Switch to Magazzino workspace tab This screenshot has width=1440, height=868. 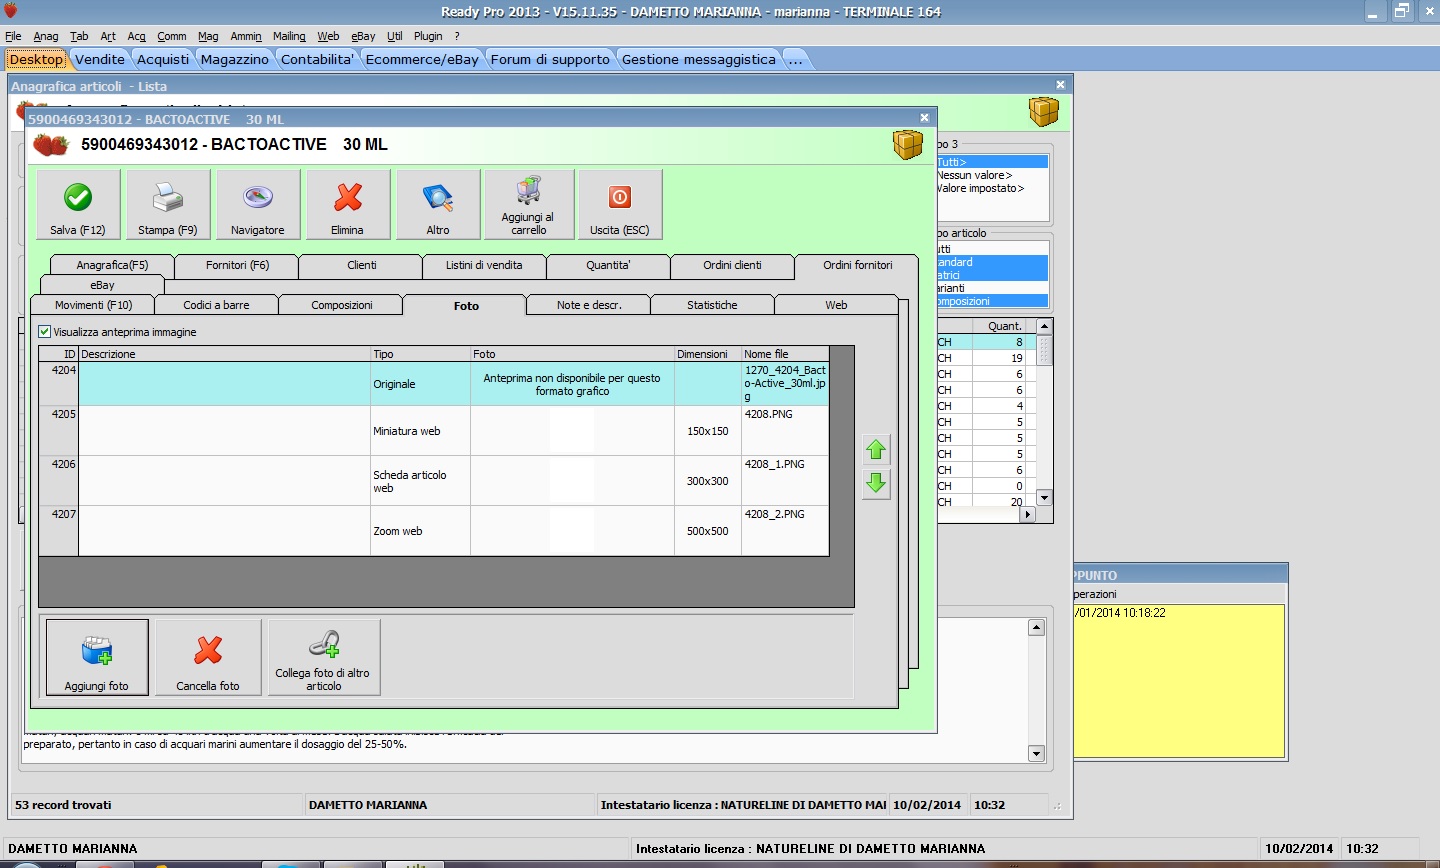click(235, 59)
